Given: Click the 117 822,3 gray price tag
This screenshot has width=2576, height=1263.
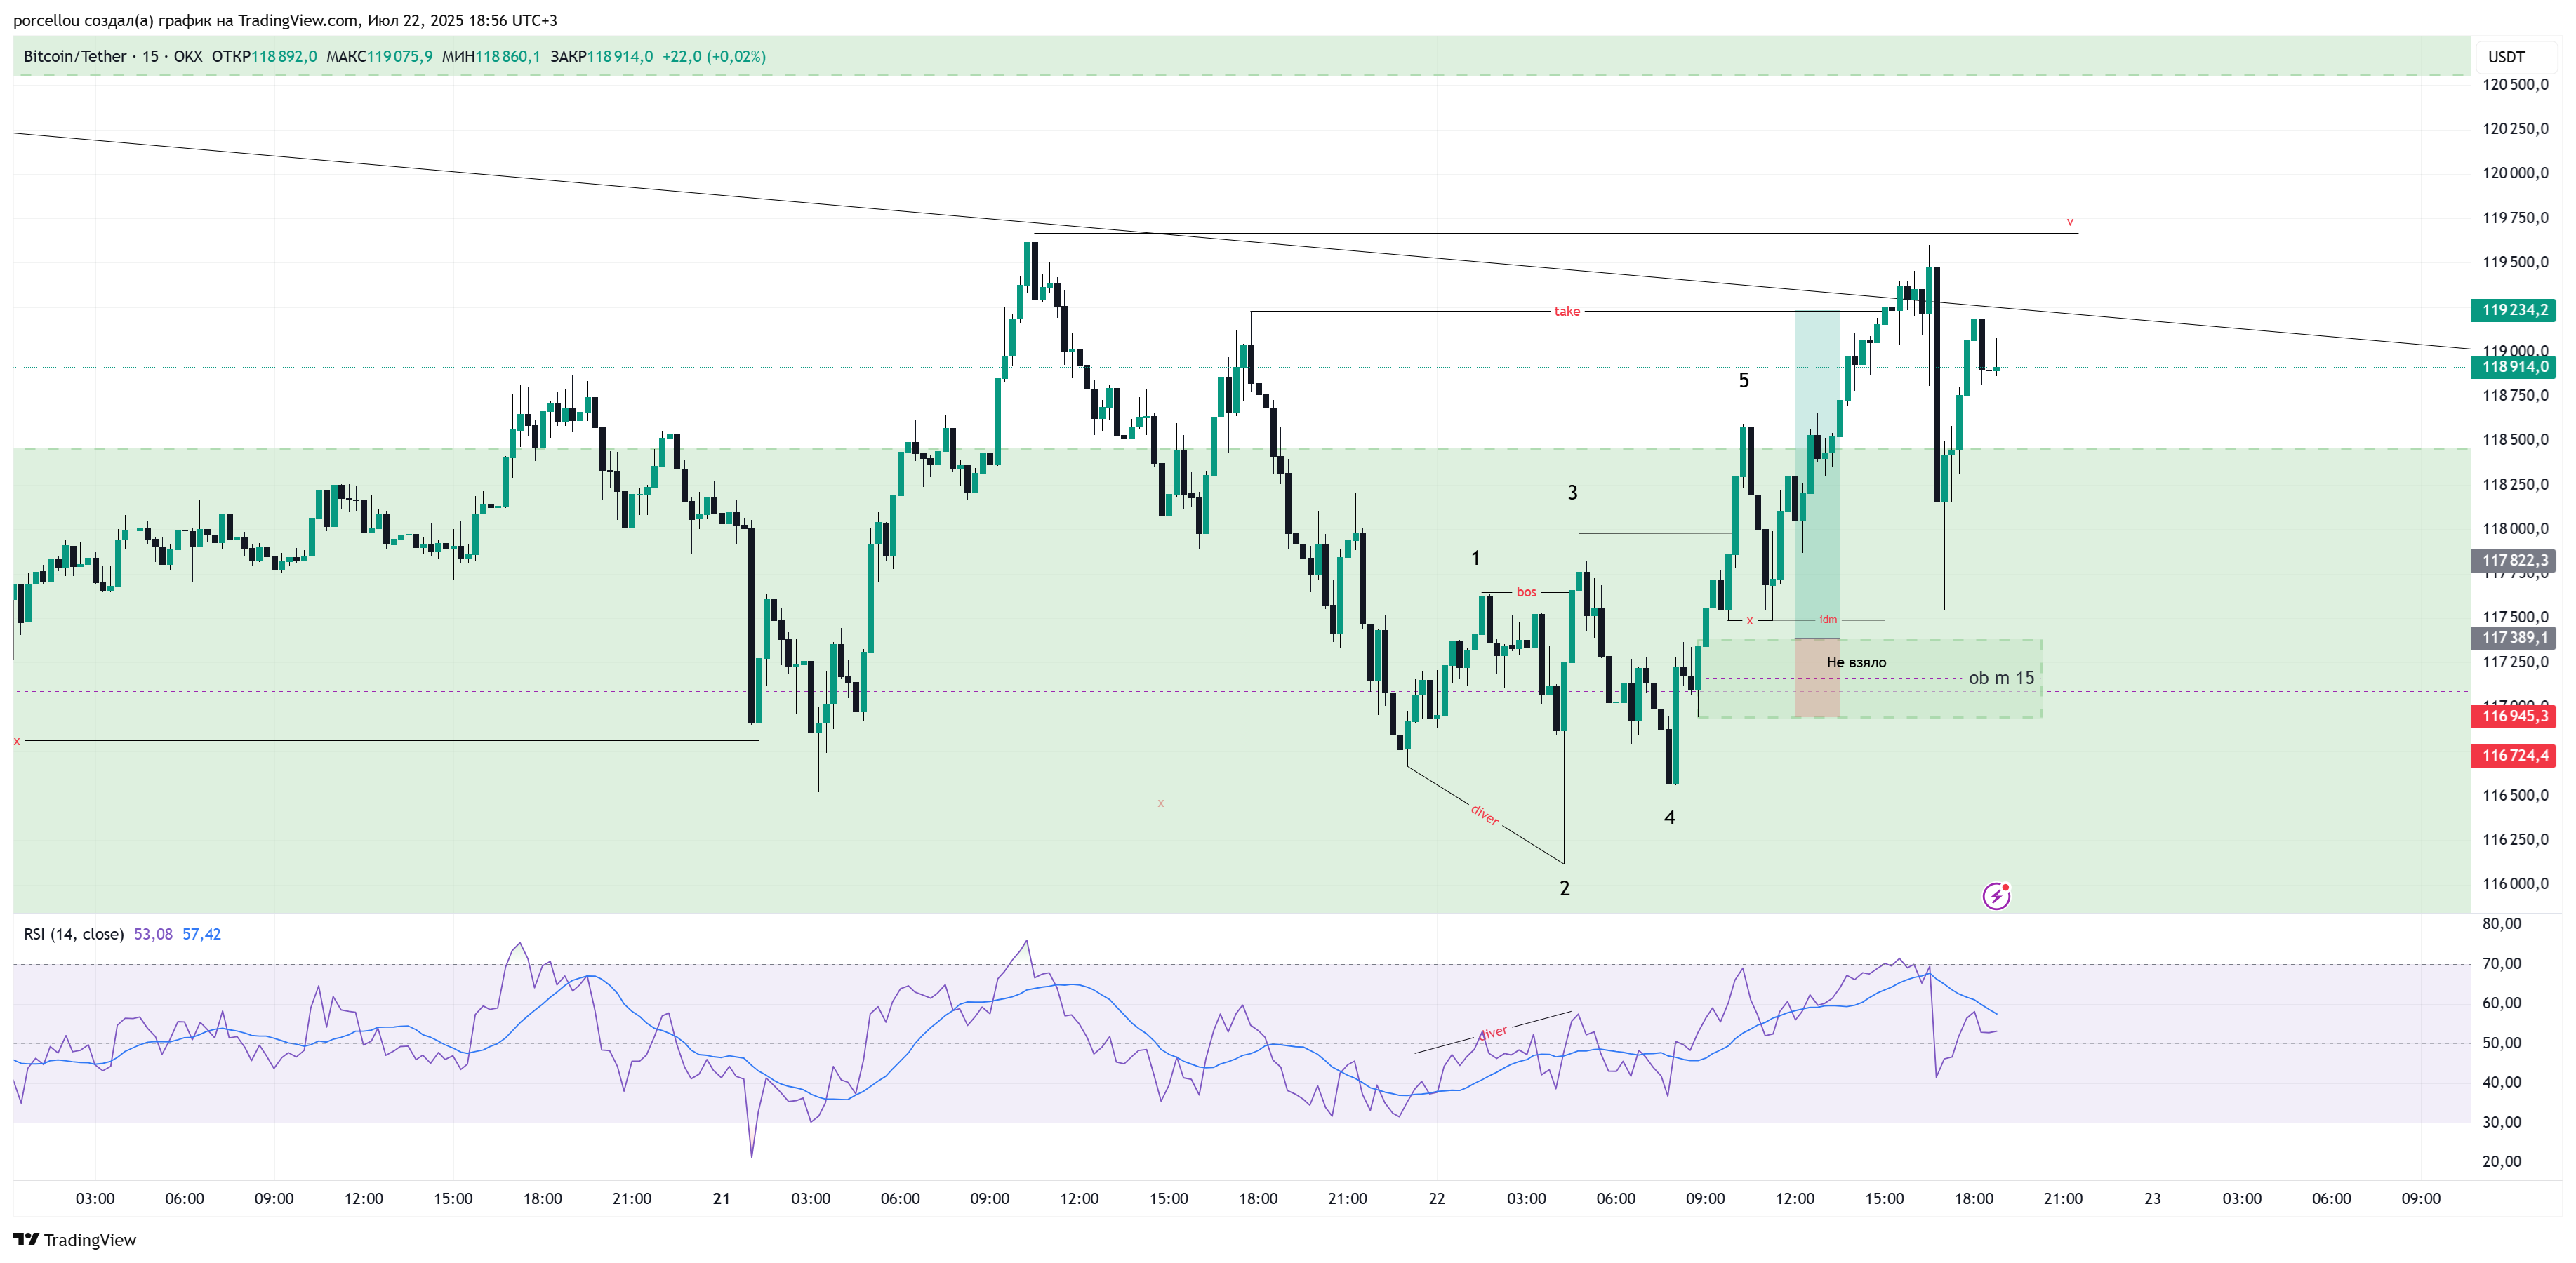Looking at the screenshot, I should [2513, 561].
